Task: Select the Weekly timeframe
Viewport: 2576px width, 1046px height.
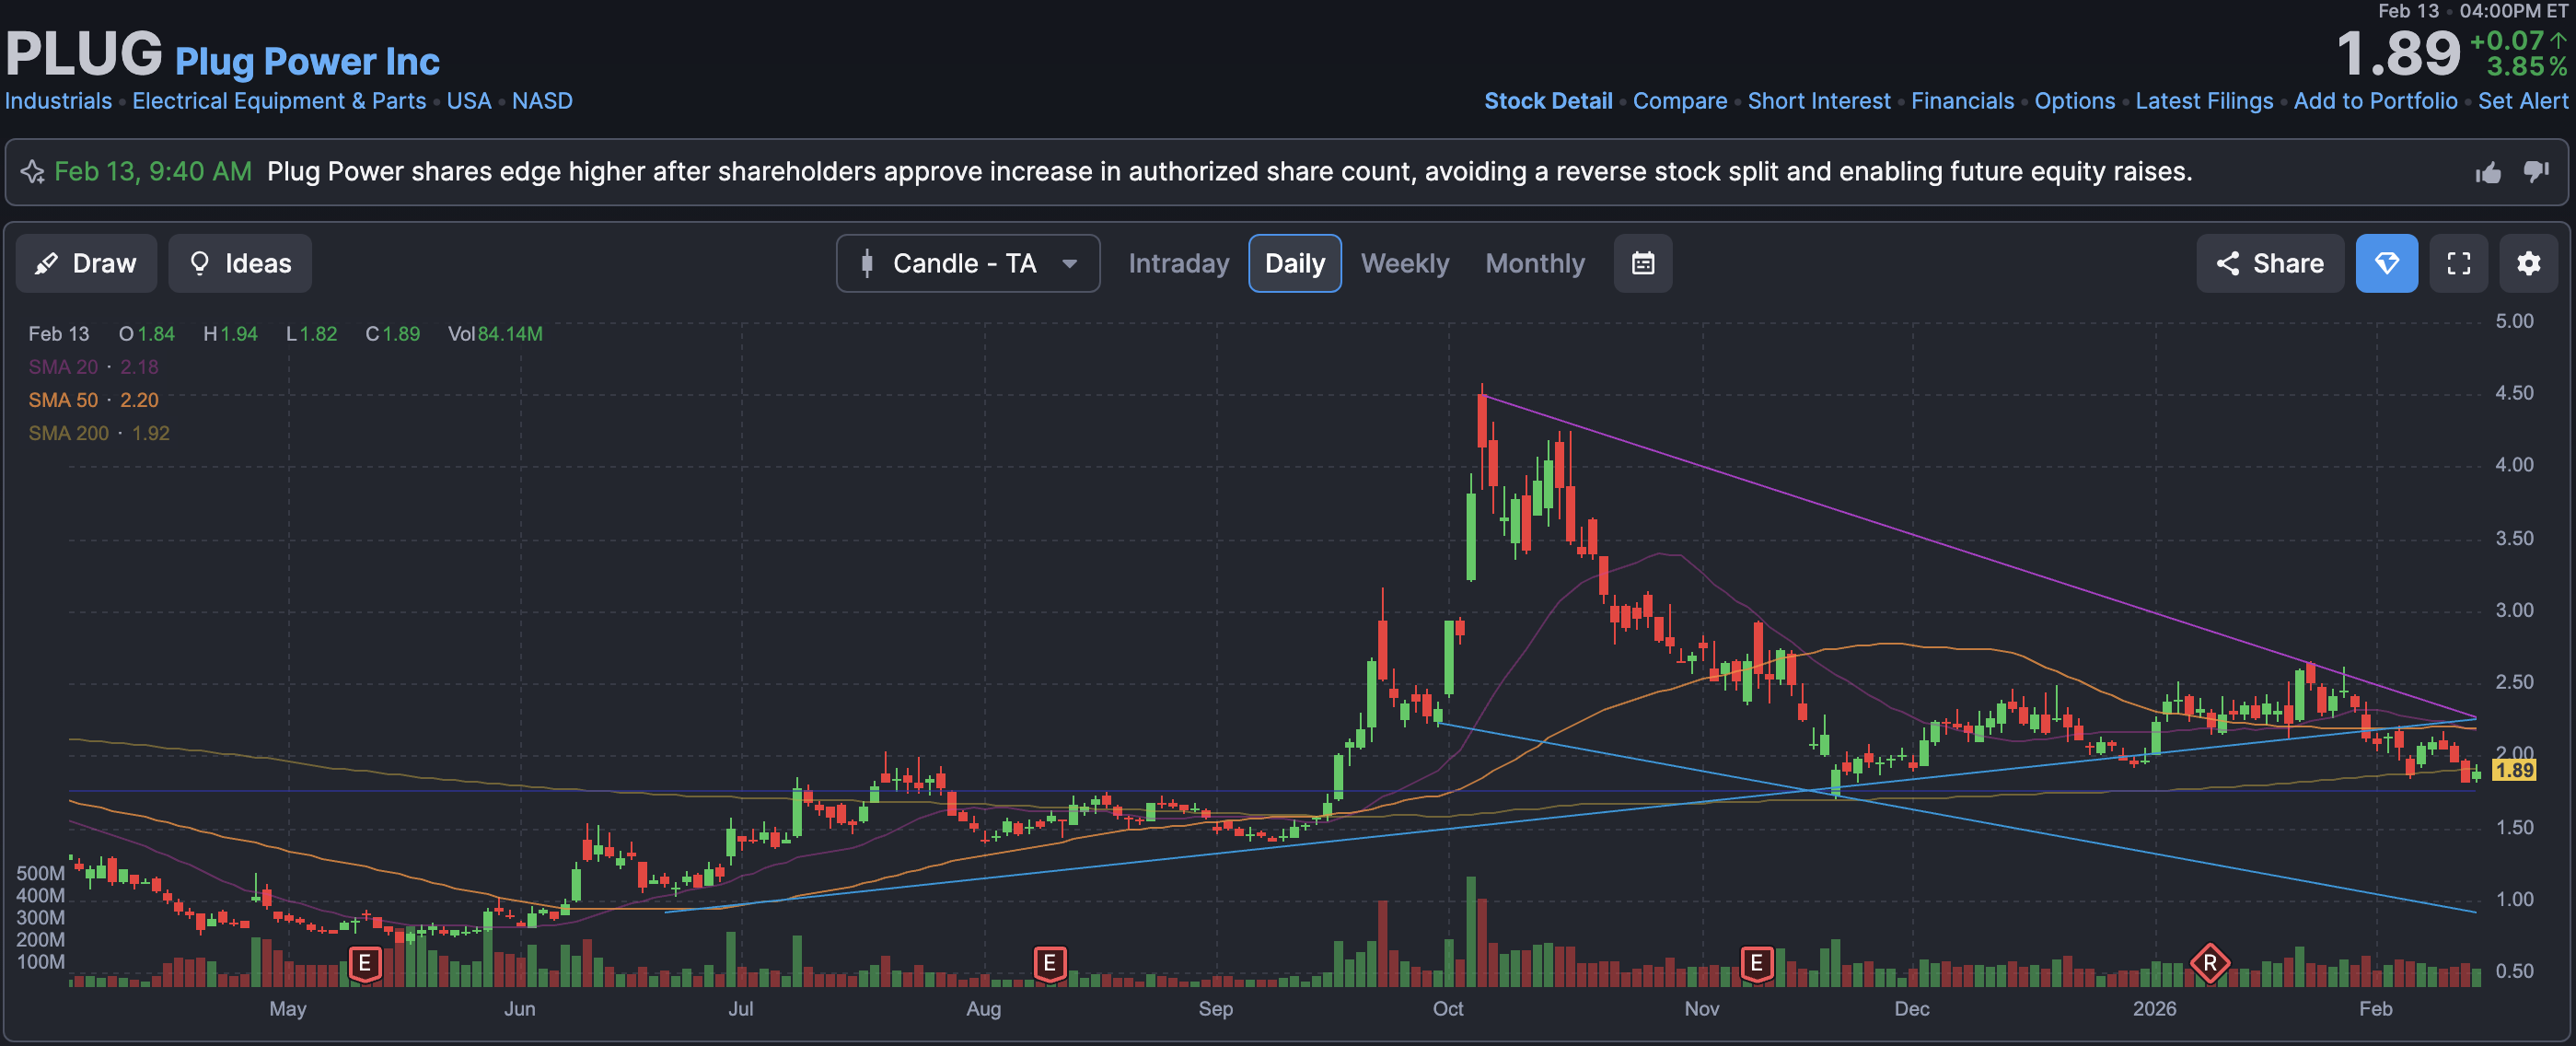Action: pyautogui.click(x=1404, y=264)
